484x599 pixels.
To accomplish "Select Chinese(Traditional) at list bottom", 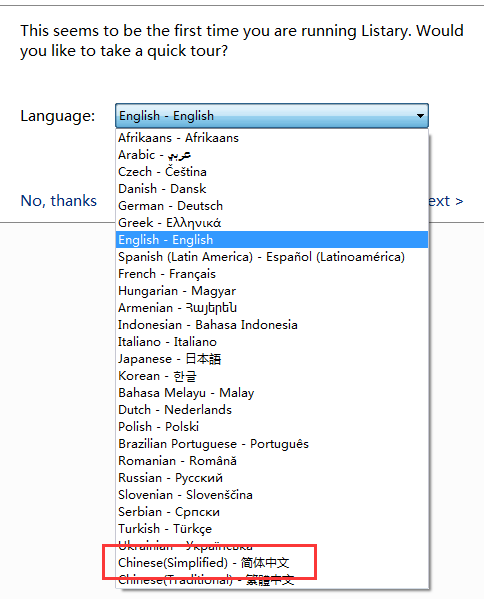I will tap(272, 580).
